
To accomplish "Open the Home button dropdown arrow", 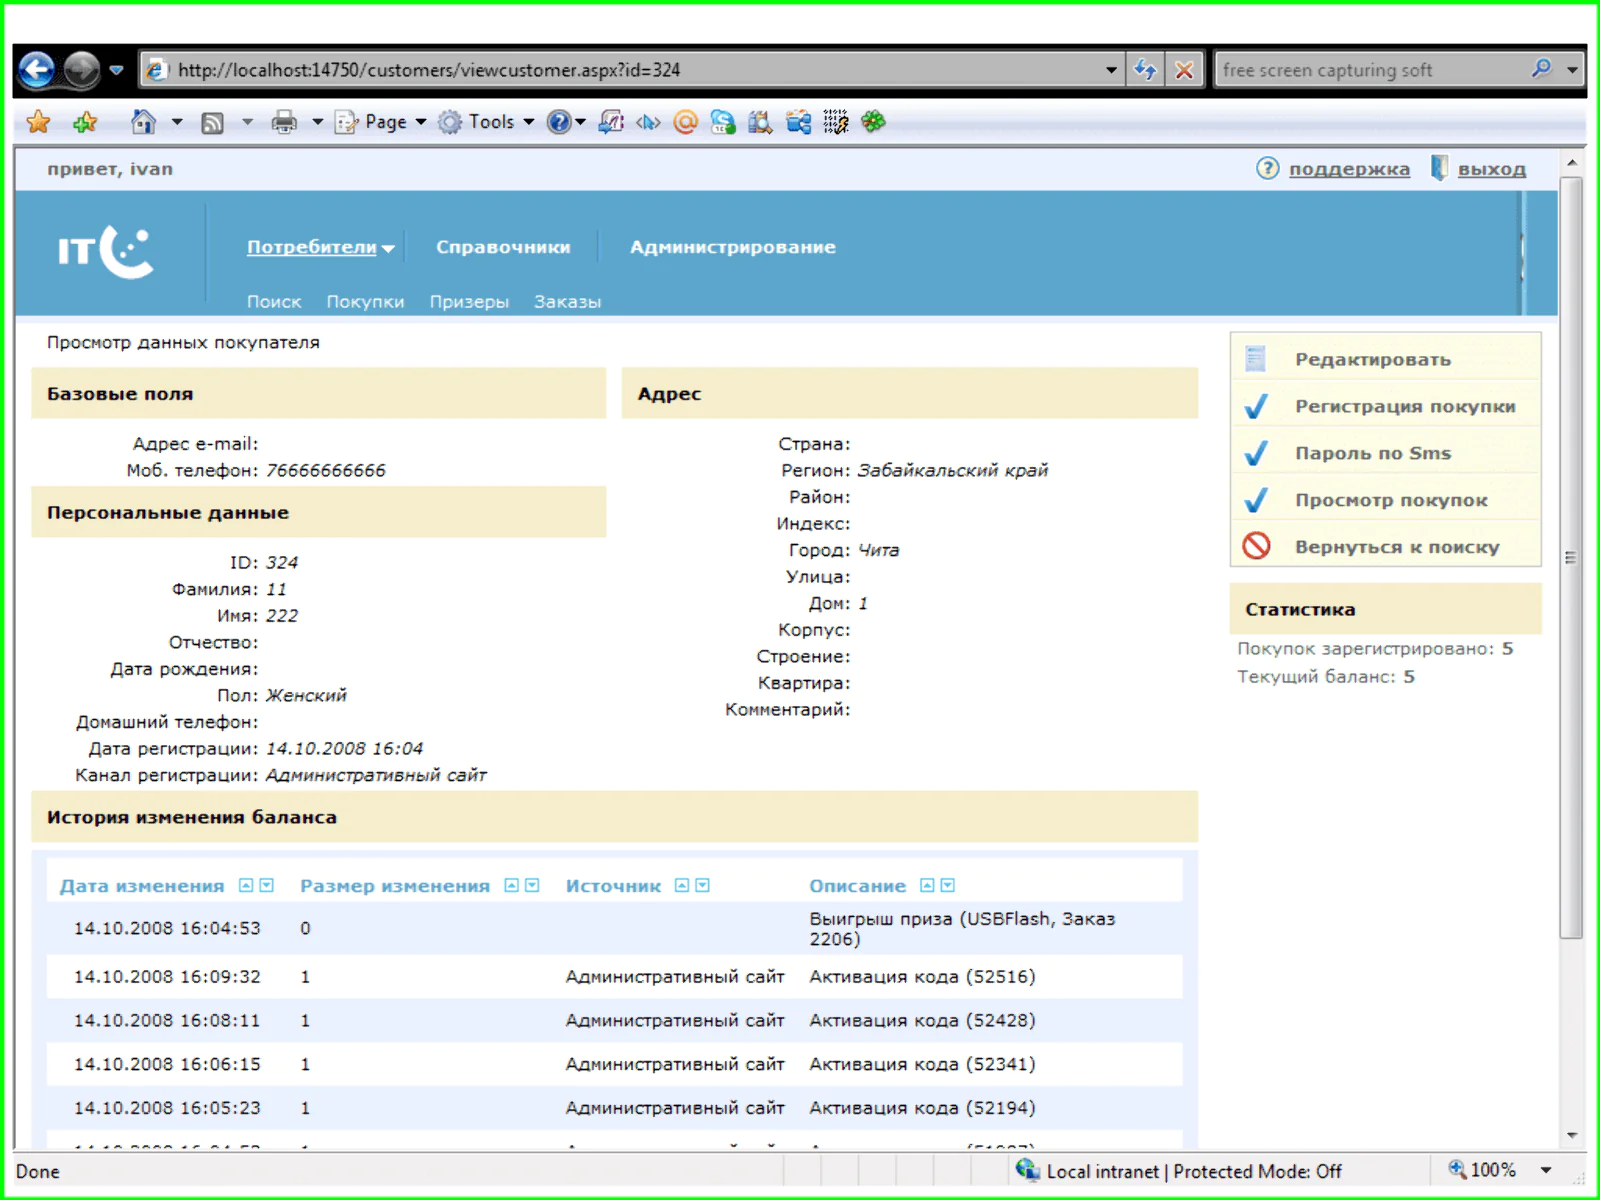I will click(x=177, y=122).
